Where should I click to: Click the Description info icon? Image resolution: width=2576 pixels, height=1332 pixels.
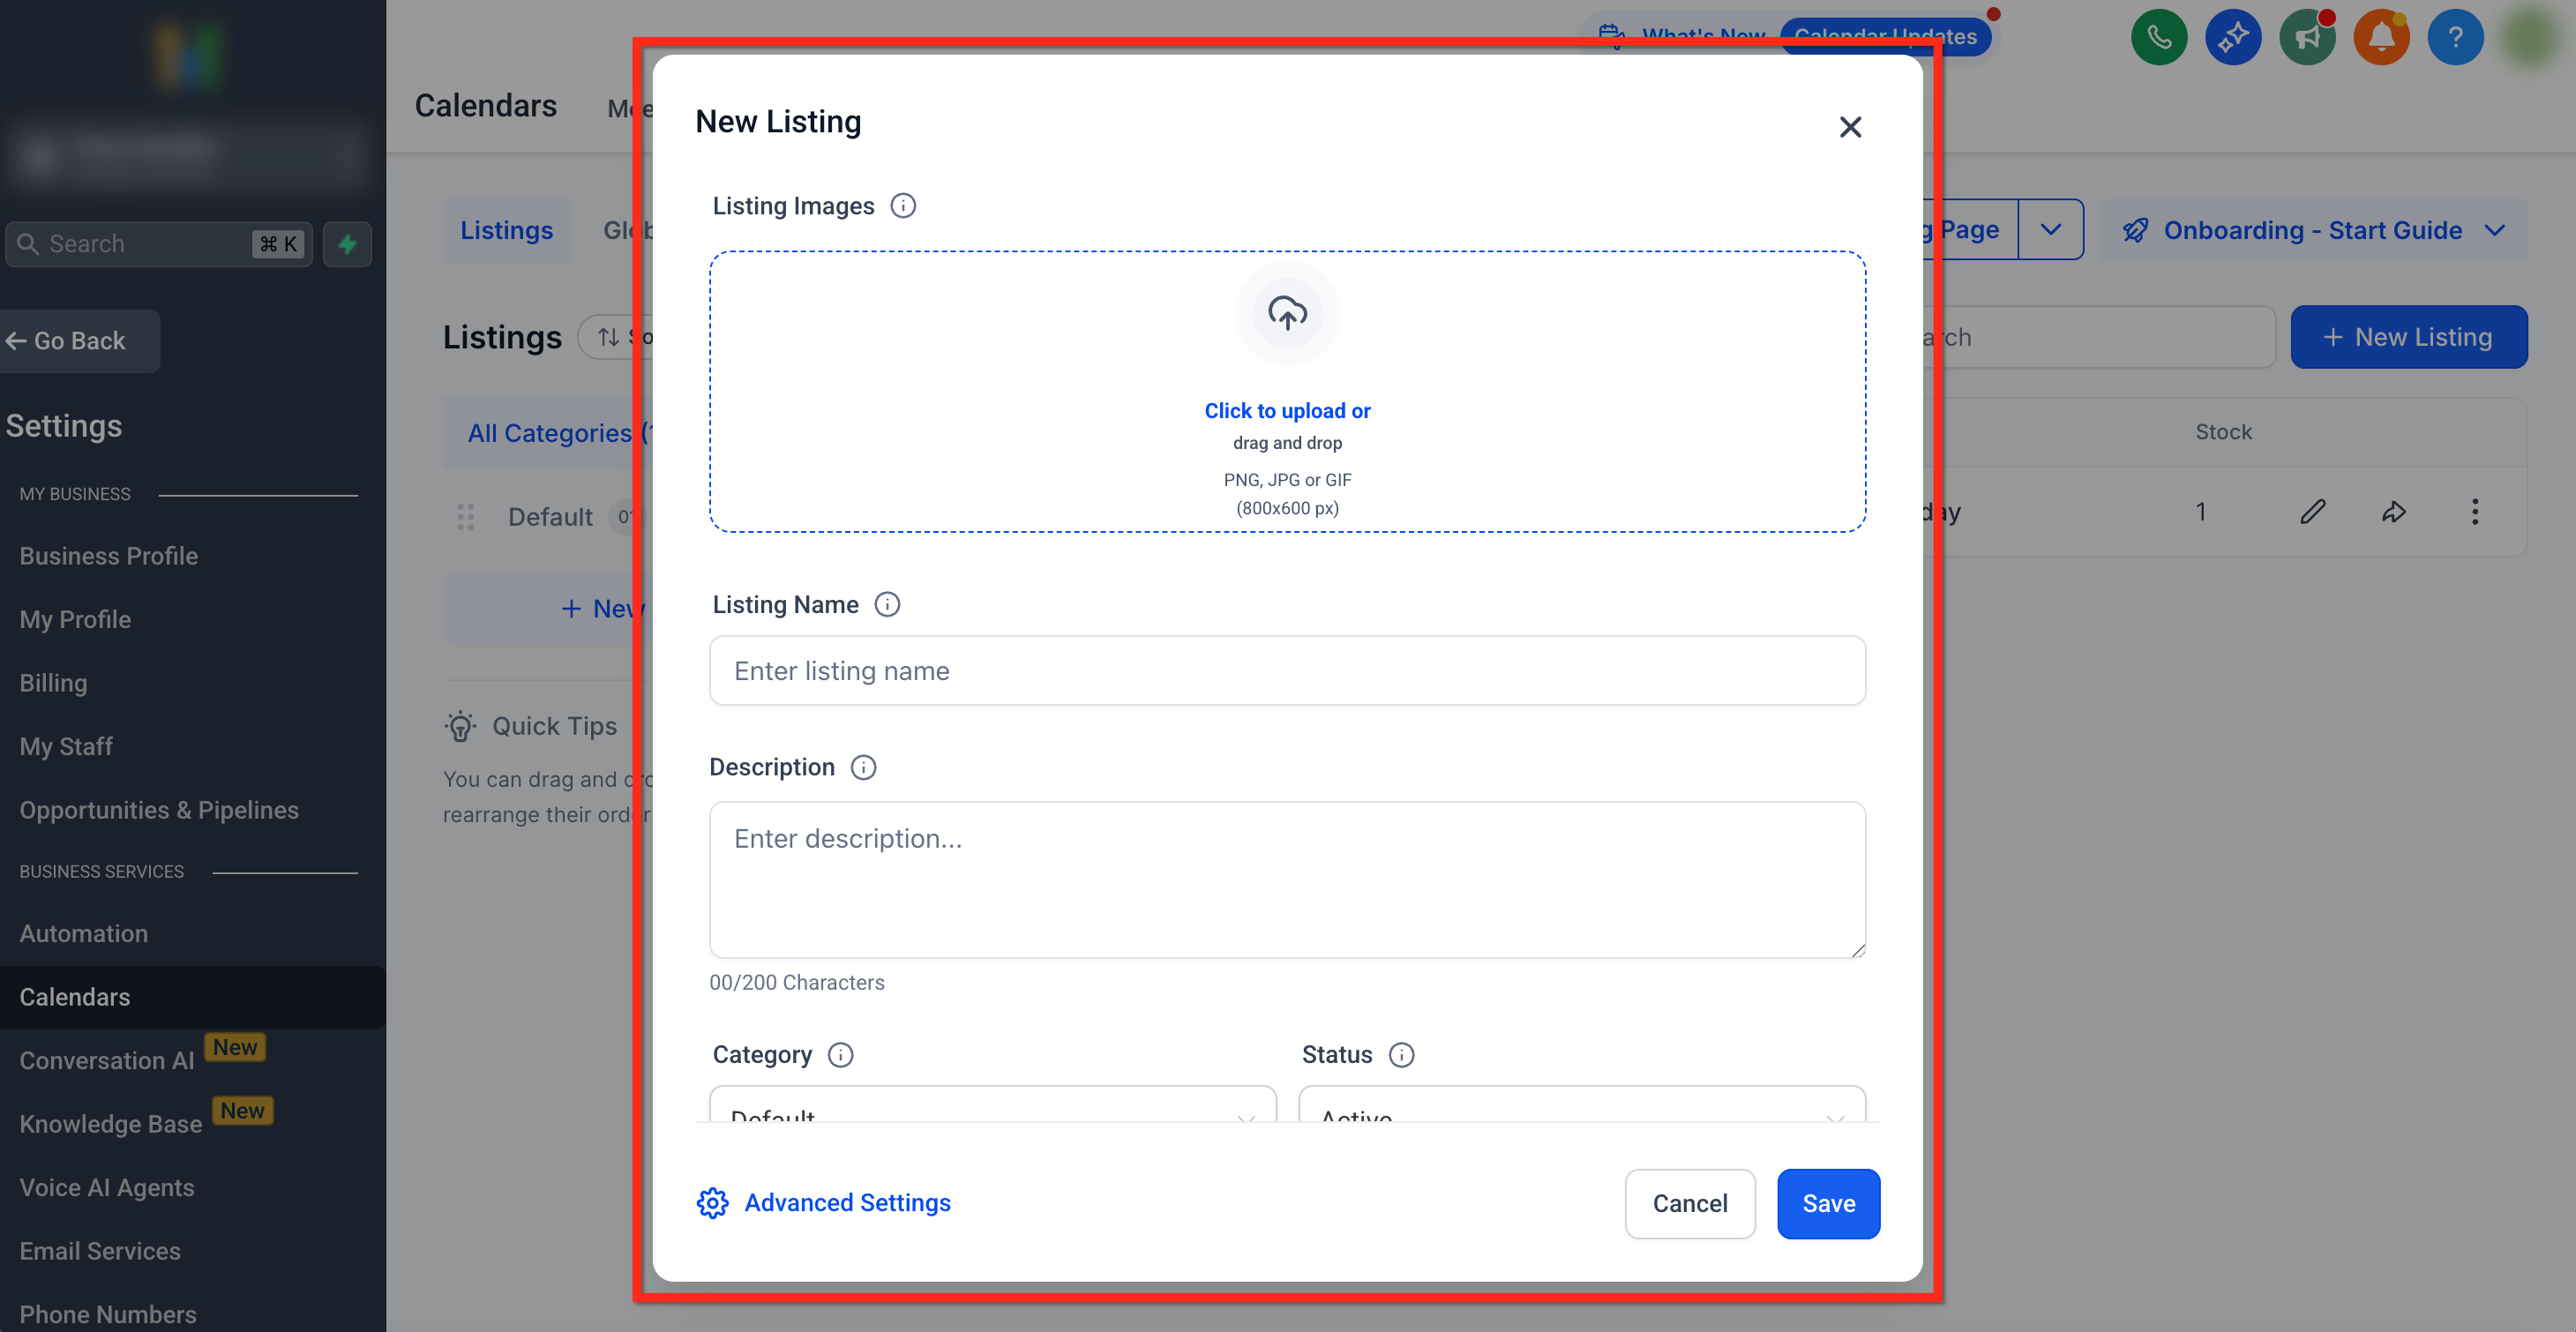[x=863, y=767]
